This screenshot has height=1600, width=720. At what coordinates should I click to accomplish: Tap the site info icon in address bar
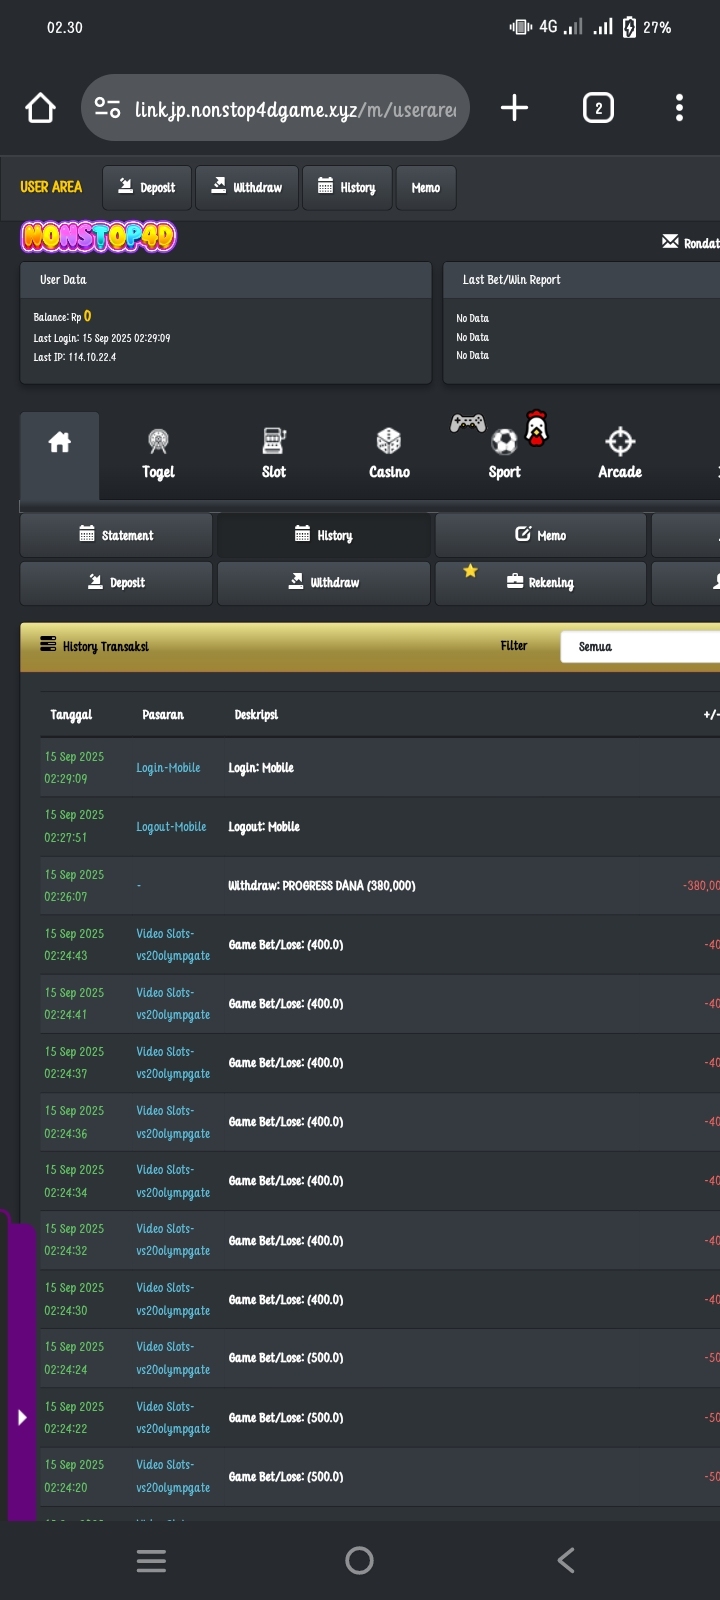coord(107,108)
